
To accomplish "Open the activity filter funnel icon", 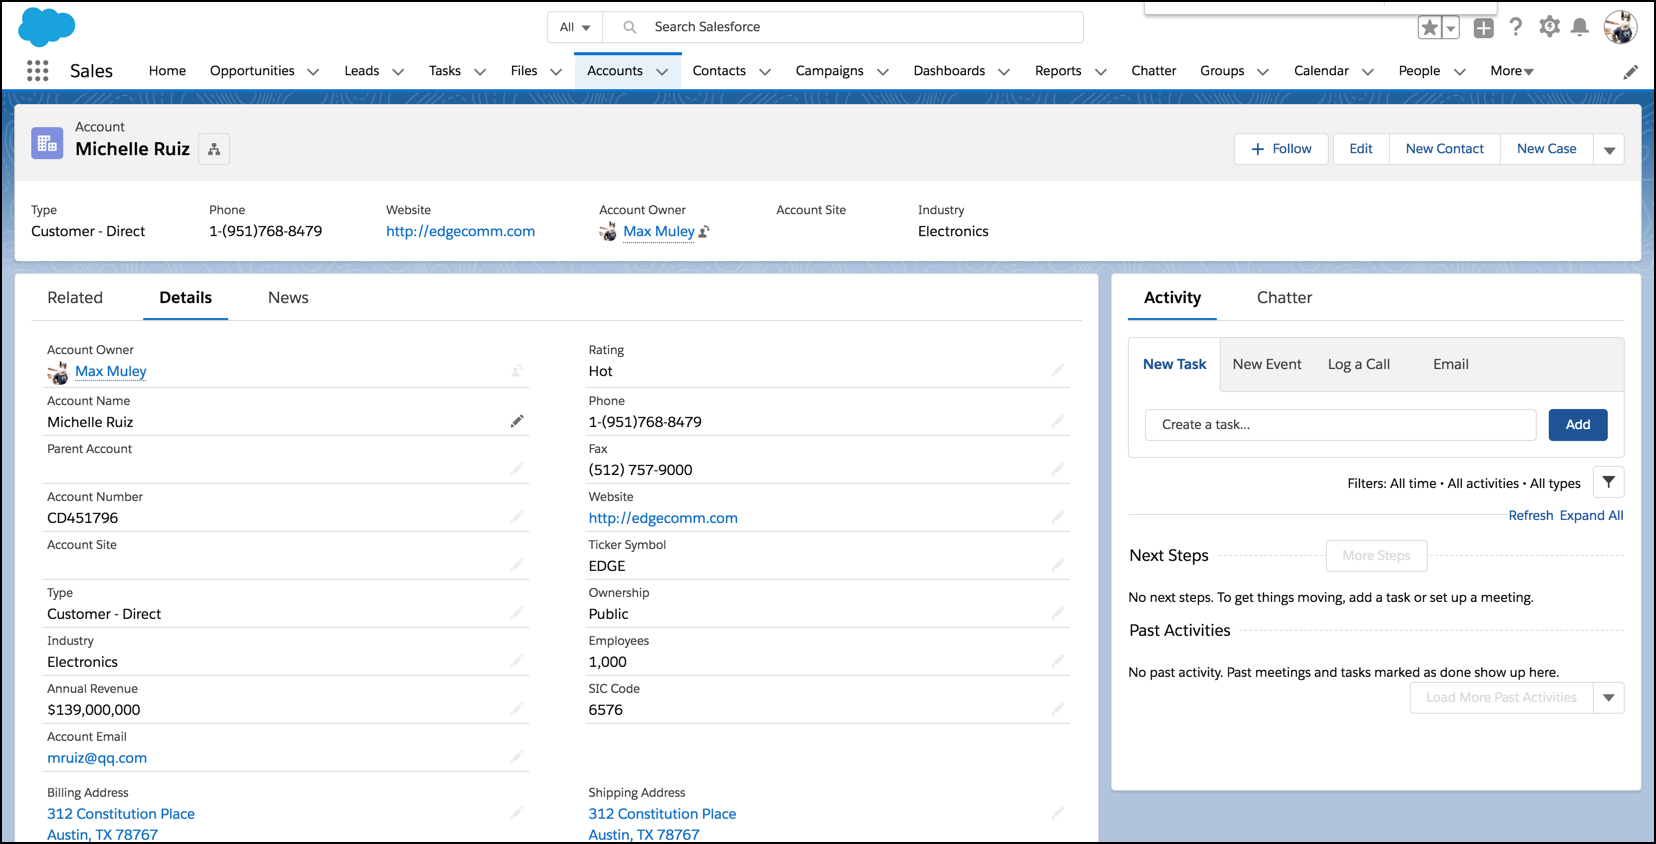I will pos(1608,482).
